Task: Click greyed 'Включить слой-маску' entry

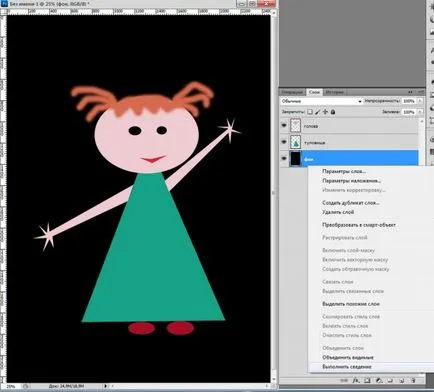Action: point(348,250)
